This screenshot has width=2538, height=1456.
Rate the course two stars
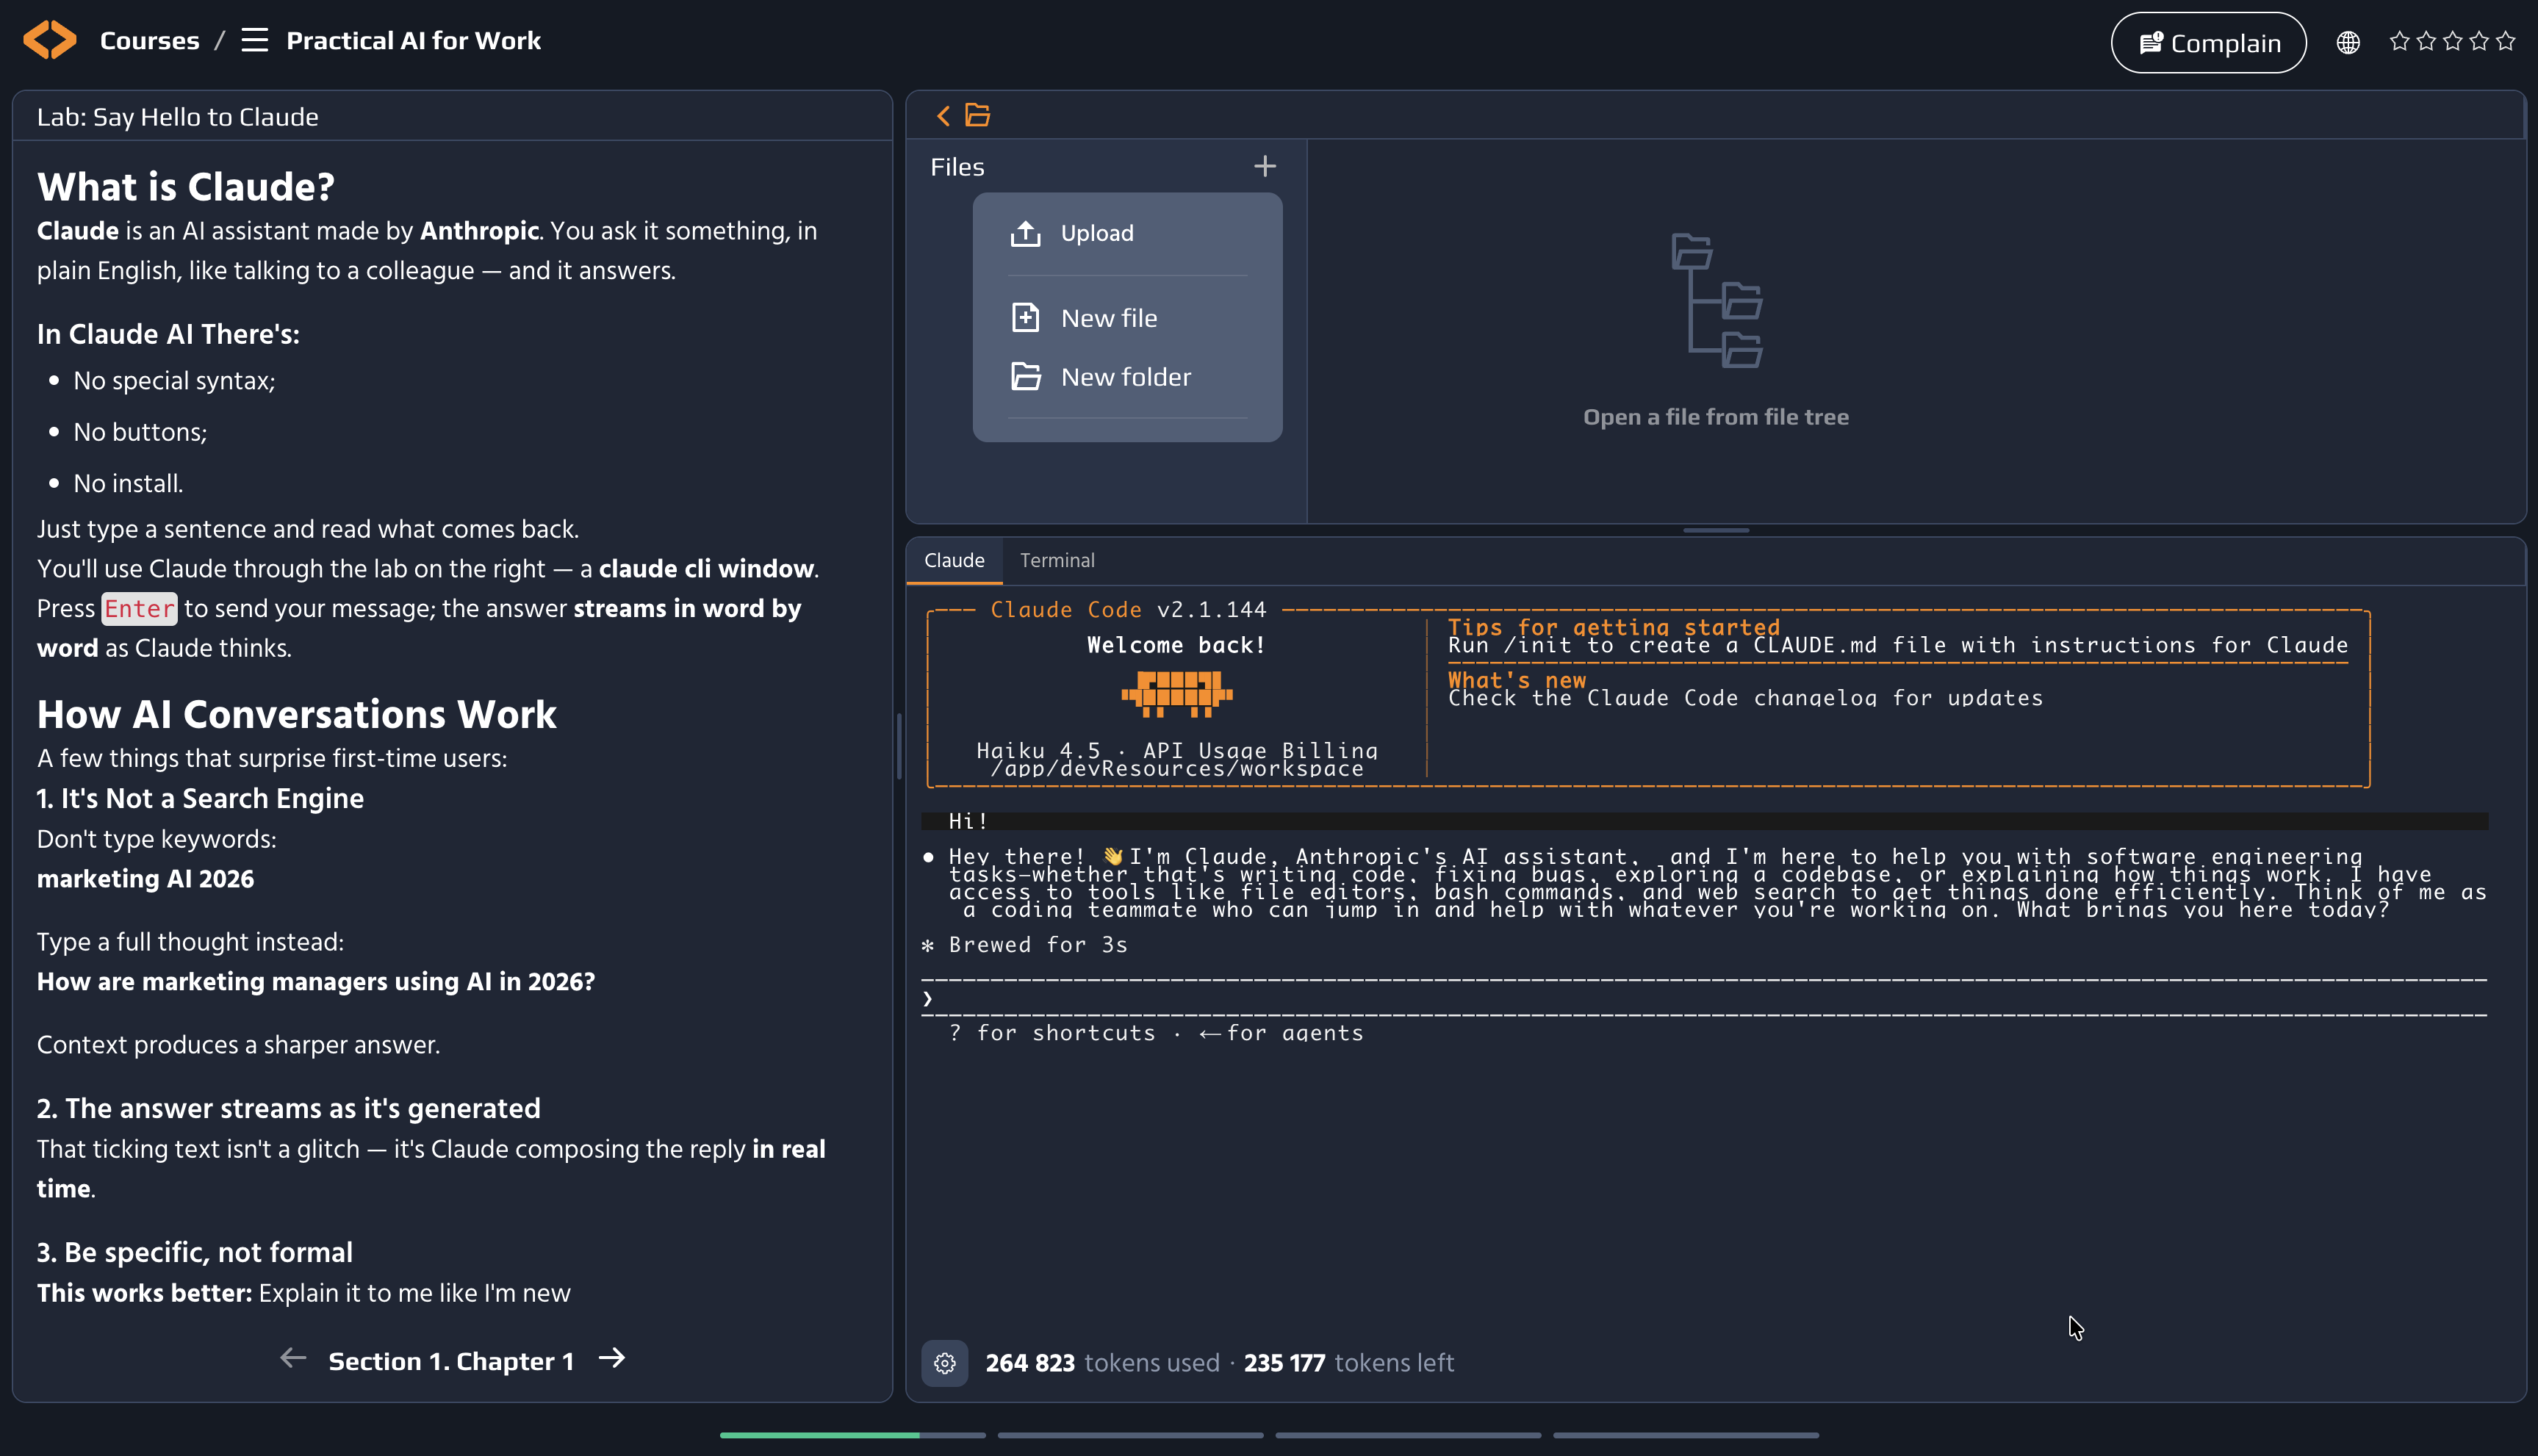coord(2426,41)
